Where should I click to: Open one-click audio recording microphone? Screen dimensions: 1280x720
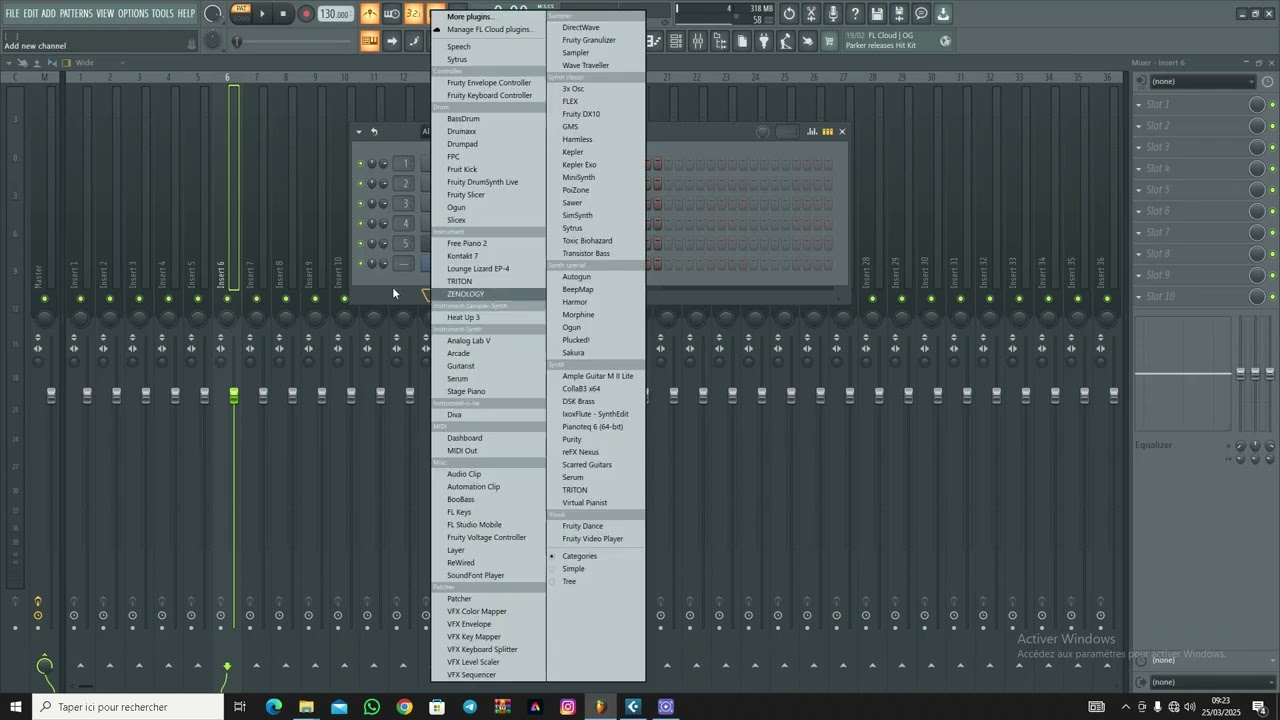click(x=834, y=14)
